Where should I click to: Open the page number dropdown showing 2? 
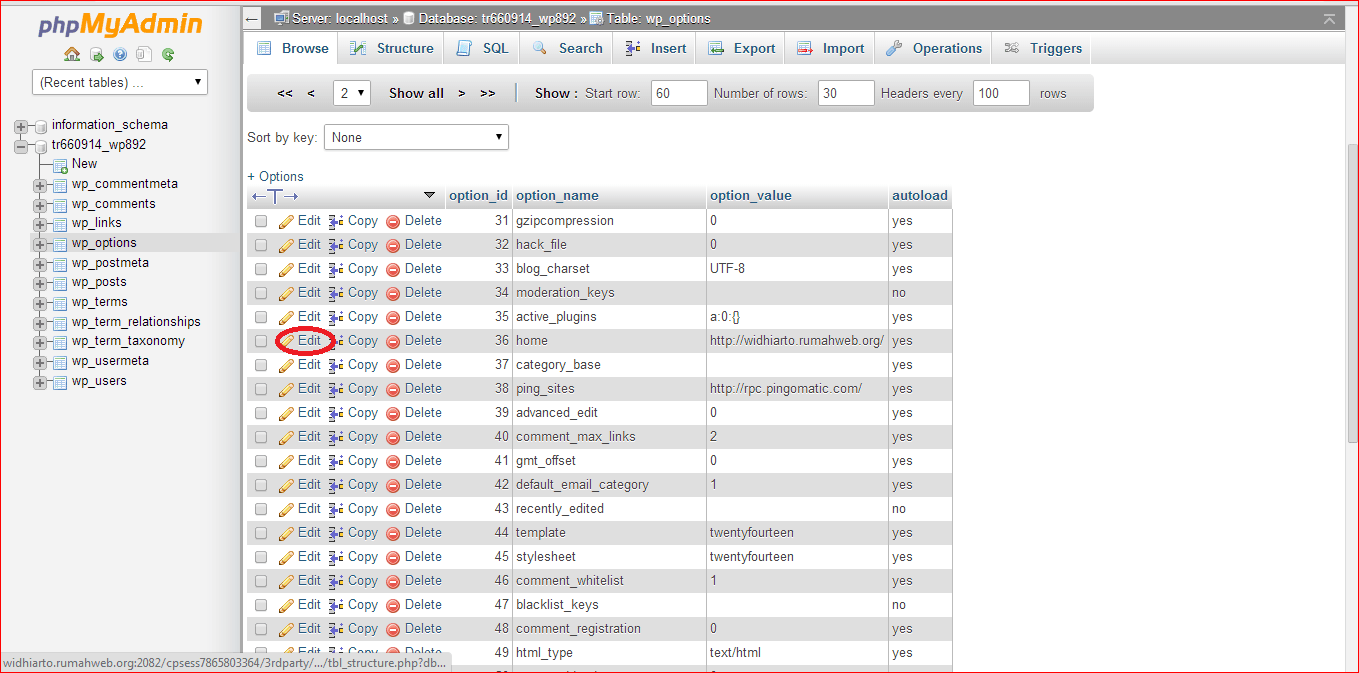click(x=352, y=93)
